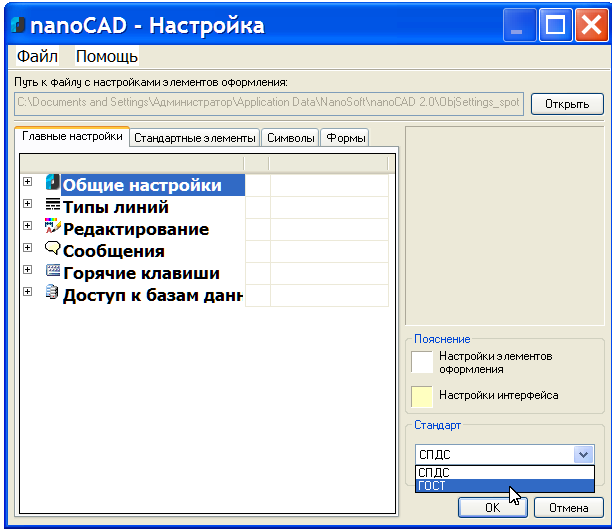Screen dimensions: 612x531
Task: Expand the Типы линий node
Action: [27, 203]
